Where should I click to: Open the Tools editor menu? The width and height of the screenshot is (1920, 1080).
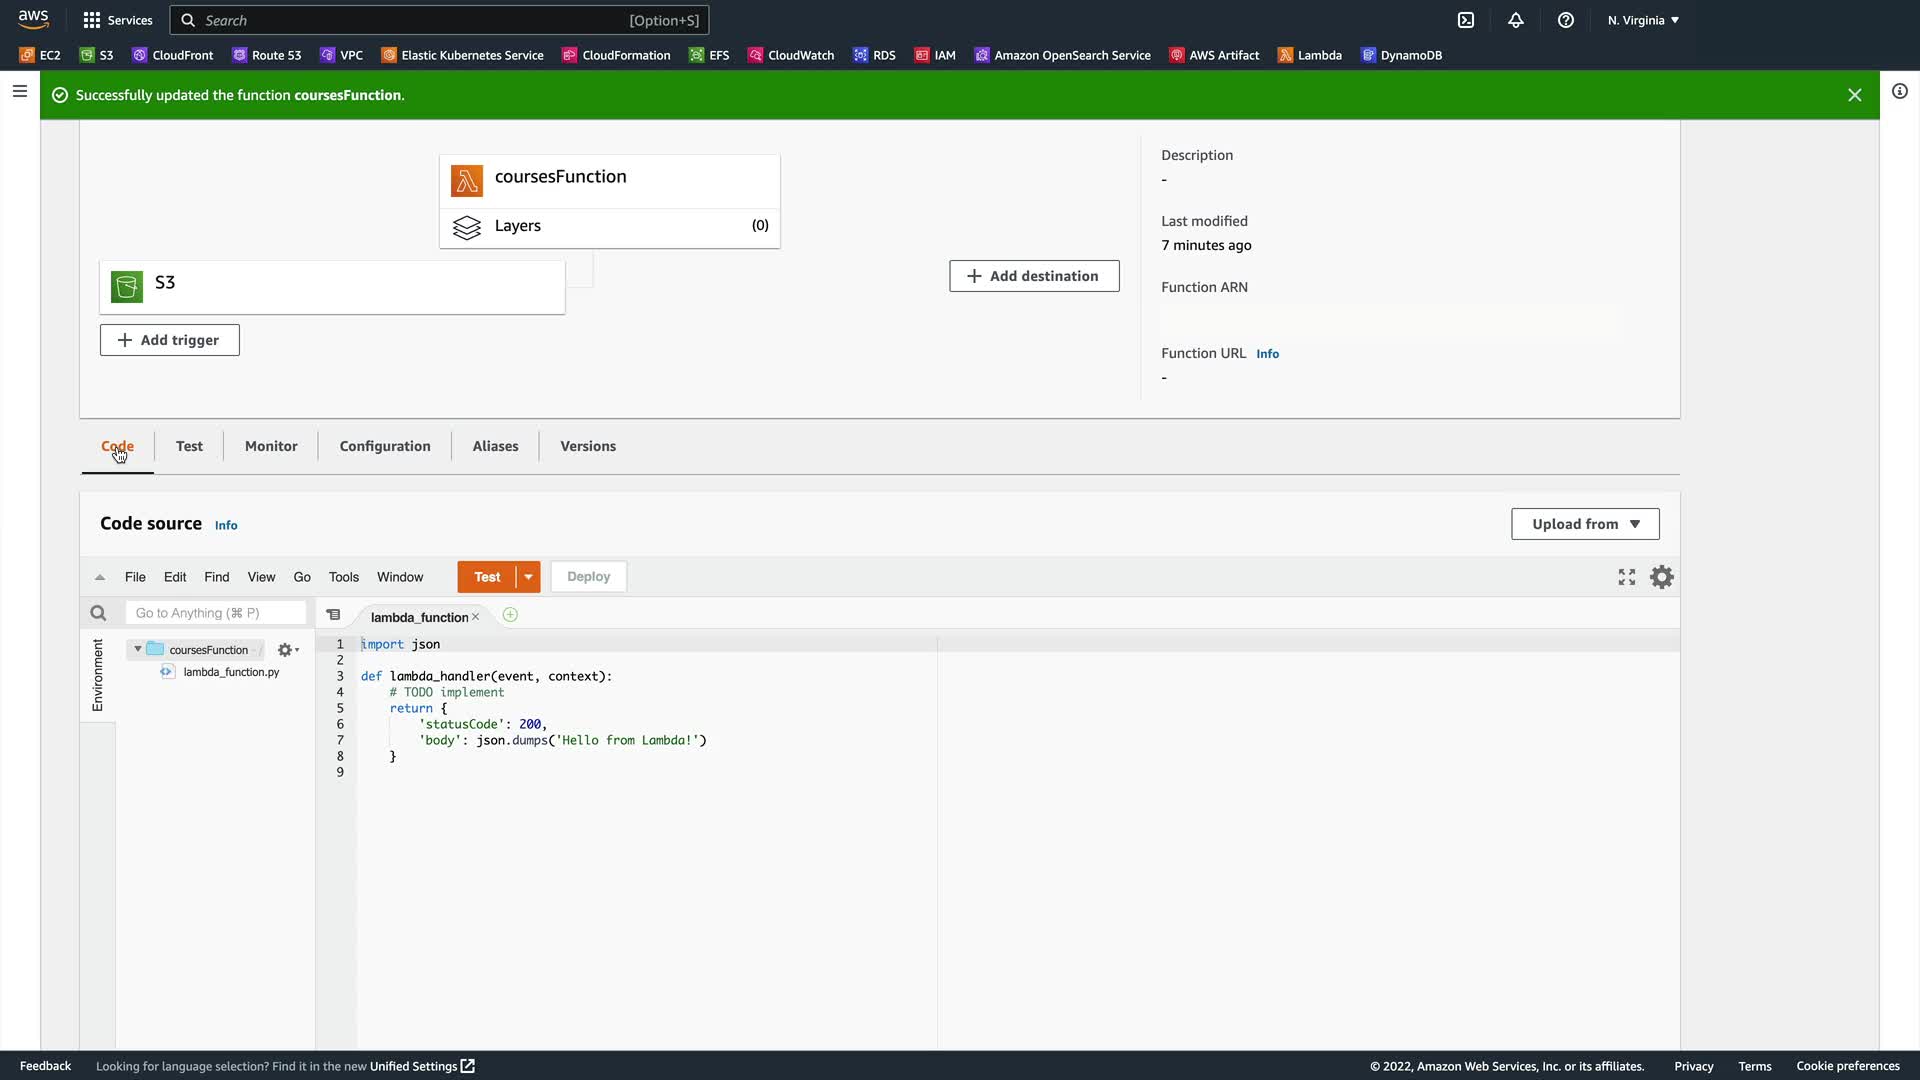point(343,577)
